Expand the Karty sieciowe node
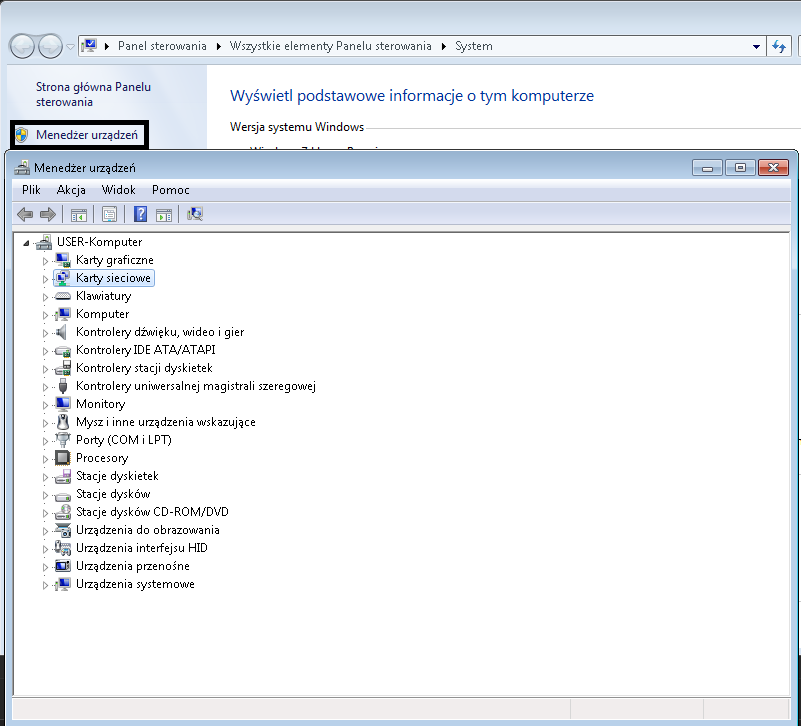 coord(45,279)
